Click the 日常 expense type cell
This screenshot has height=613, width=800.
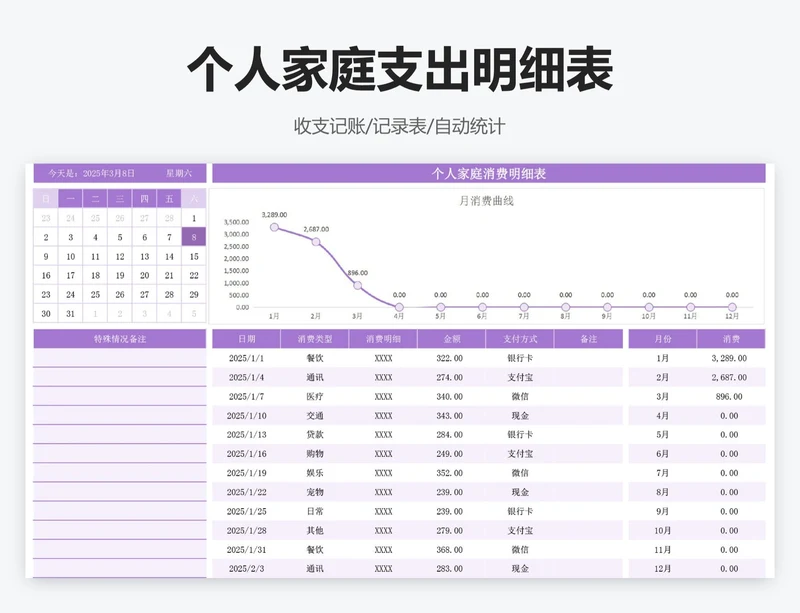click(315, 511)
